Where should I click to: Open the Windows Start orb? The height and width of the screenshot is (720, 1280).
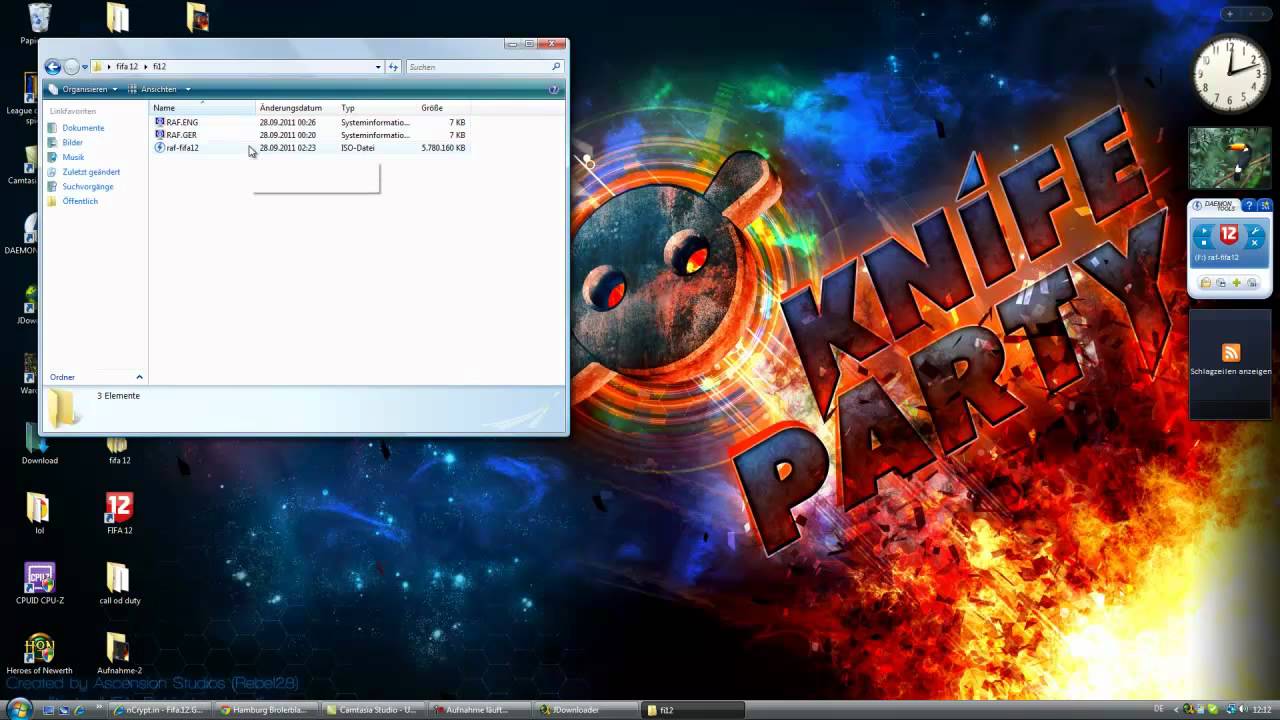click(x=19, y=709)
